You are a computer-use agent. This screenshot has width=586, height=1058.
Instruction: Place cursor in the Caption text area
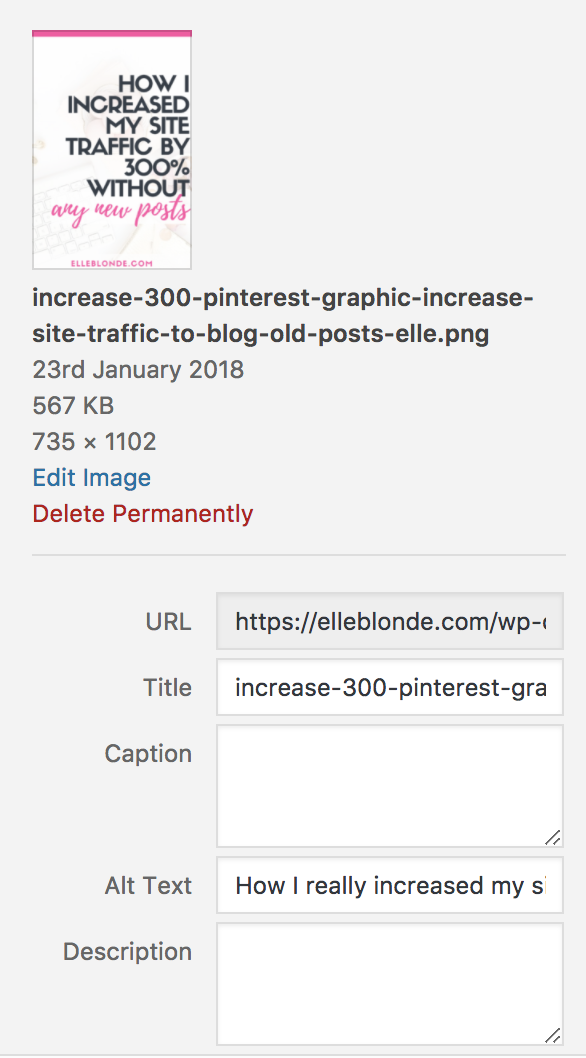coord(390,786)
